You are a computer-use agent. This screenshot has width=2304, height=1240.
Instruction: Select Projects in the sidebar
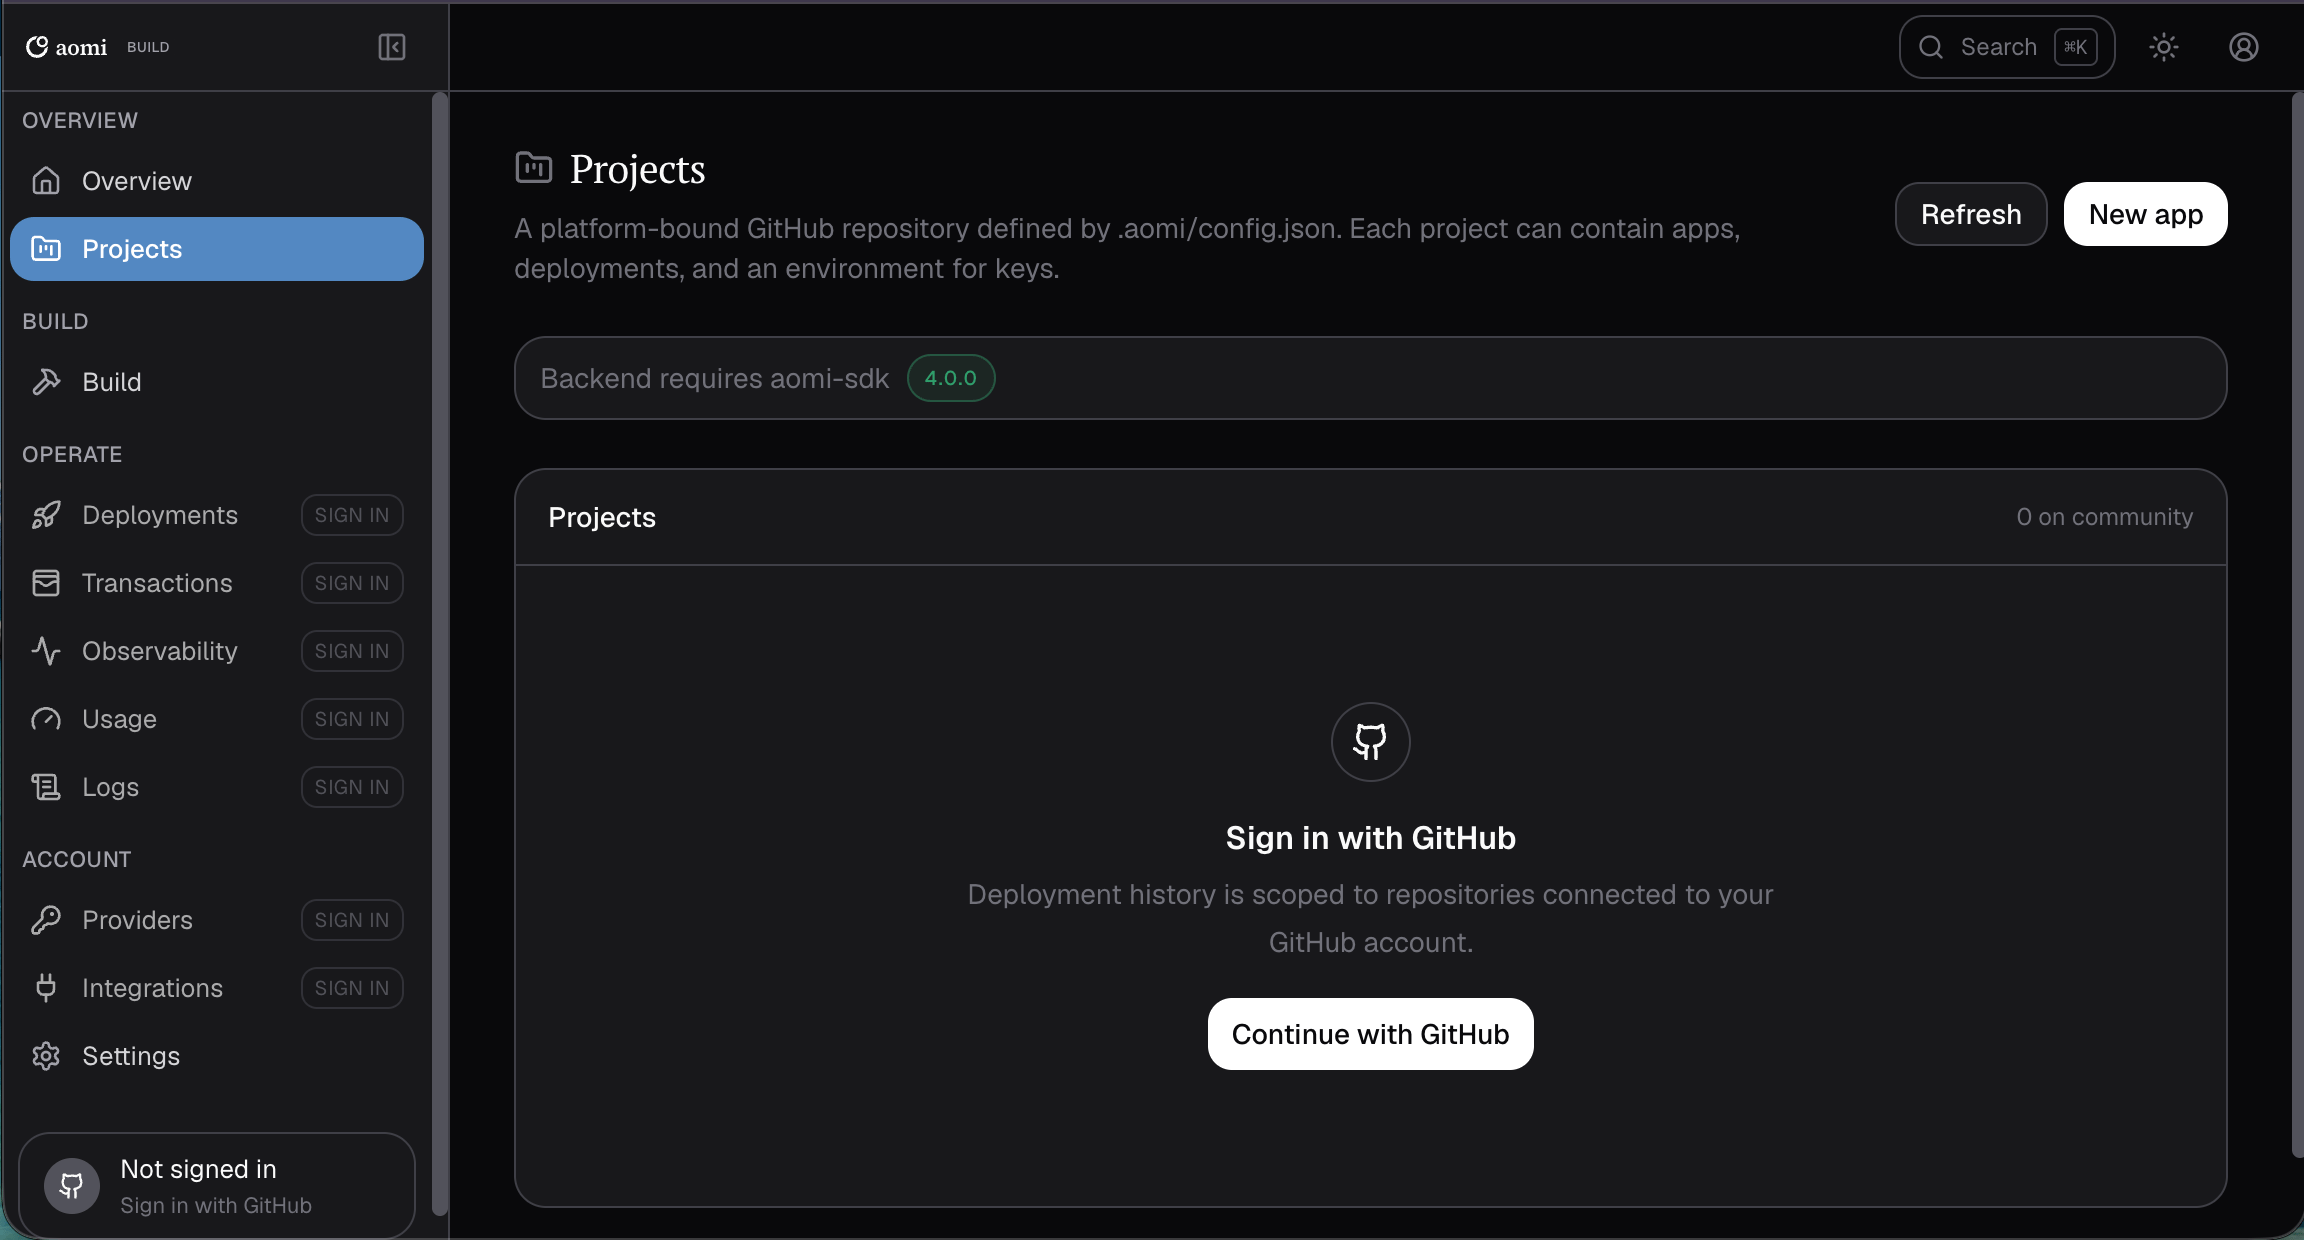(x=217, y=249)
